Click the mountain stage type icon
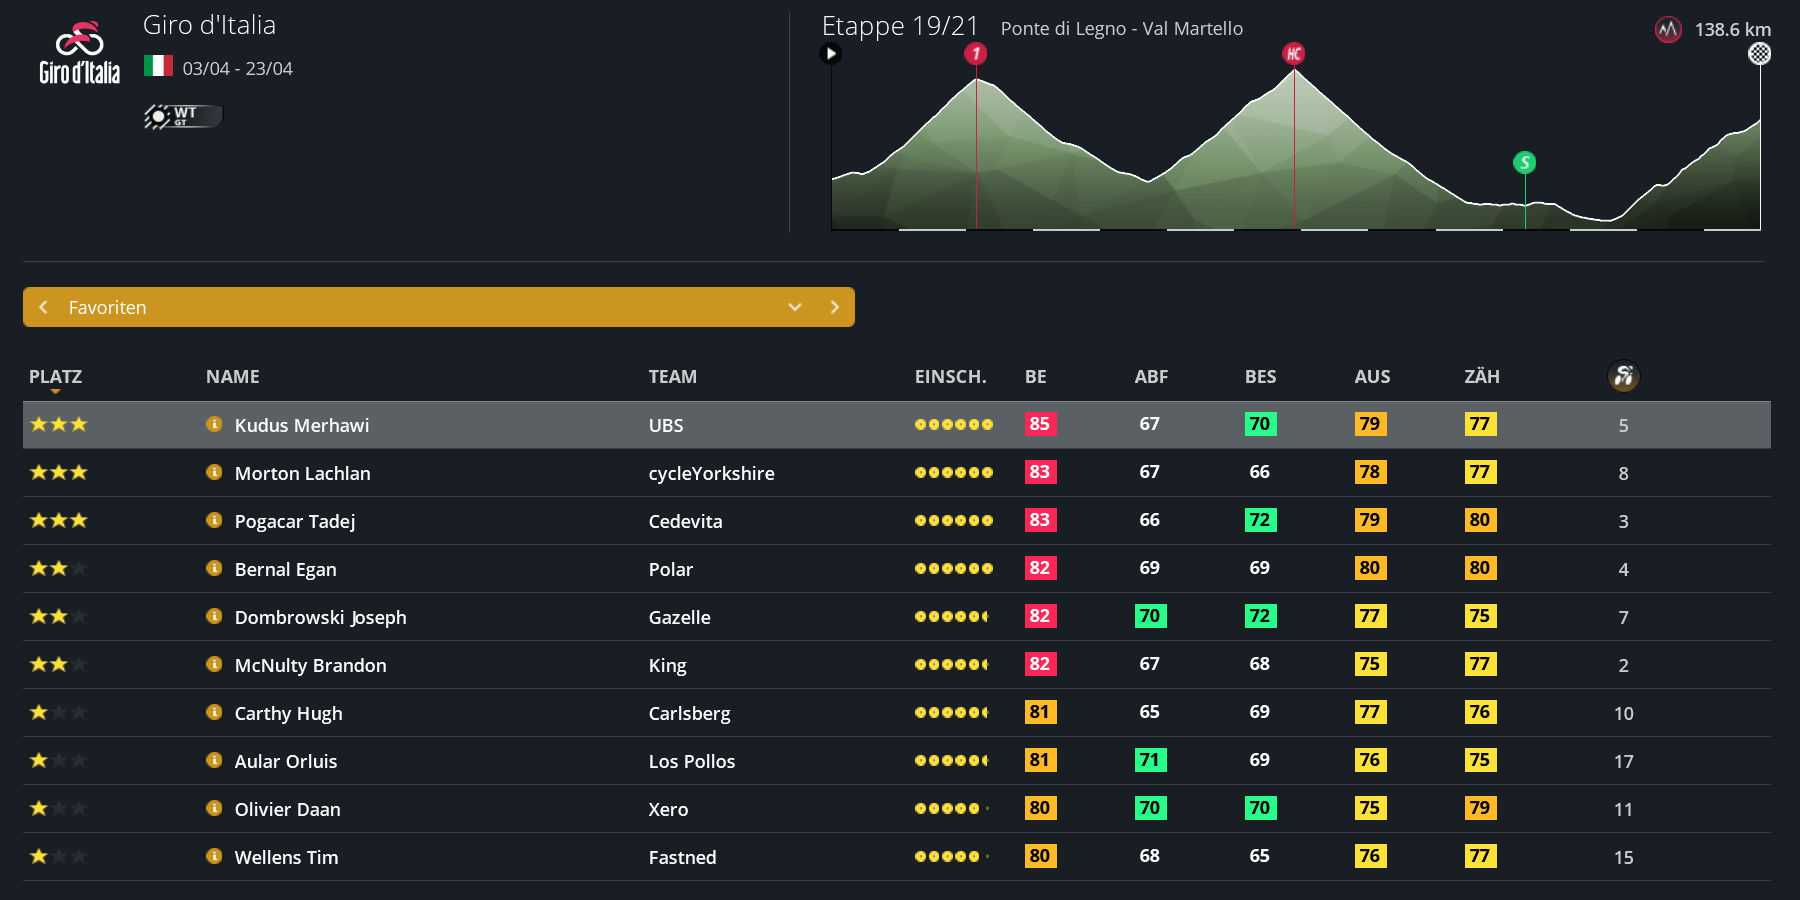The width and height of the screenshot is (1800, 900). point(1668,30)
